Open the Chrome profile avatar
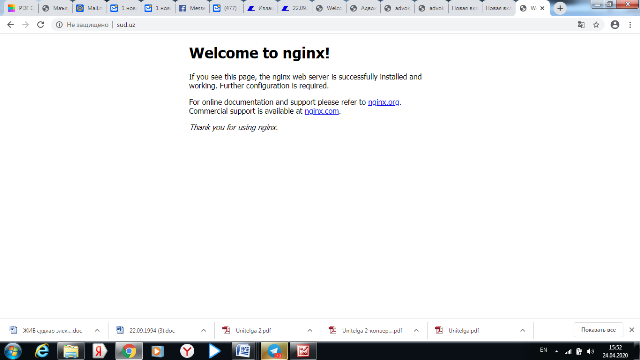 615,25
